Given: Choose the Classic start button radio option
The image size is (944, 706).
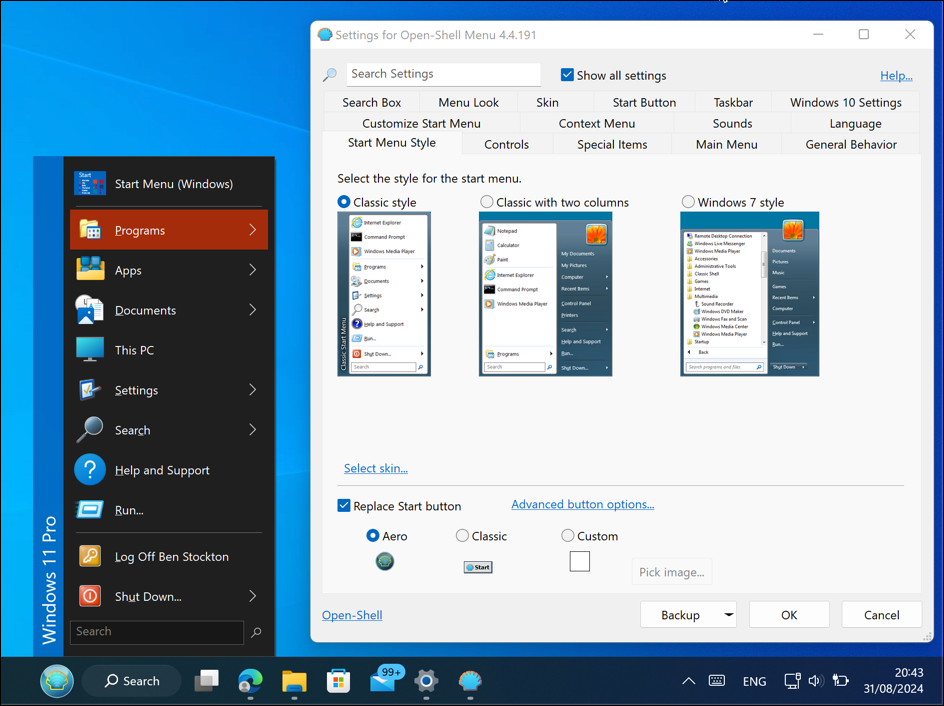Looking at the screenshot, I should coord(462,536).
